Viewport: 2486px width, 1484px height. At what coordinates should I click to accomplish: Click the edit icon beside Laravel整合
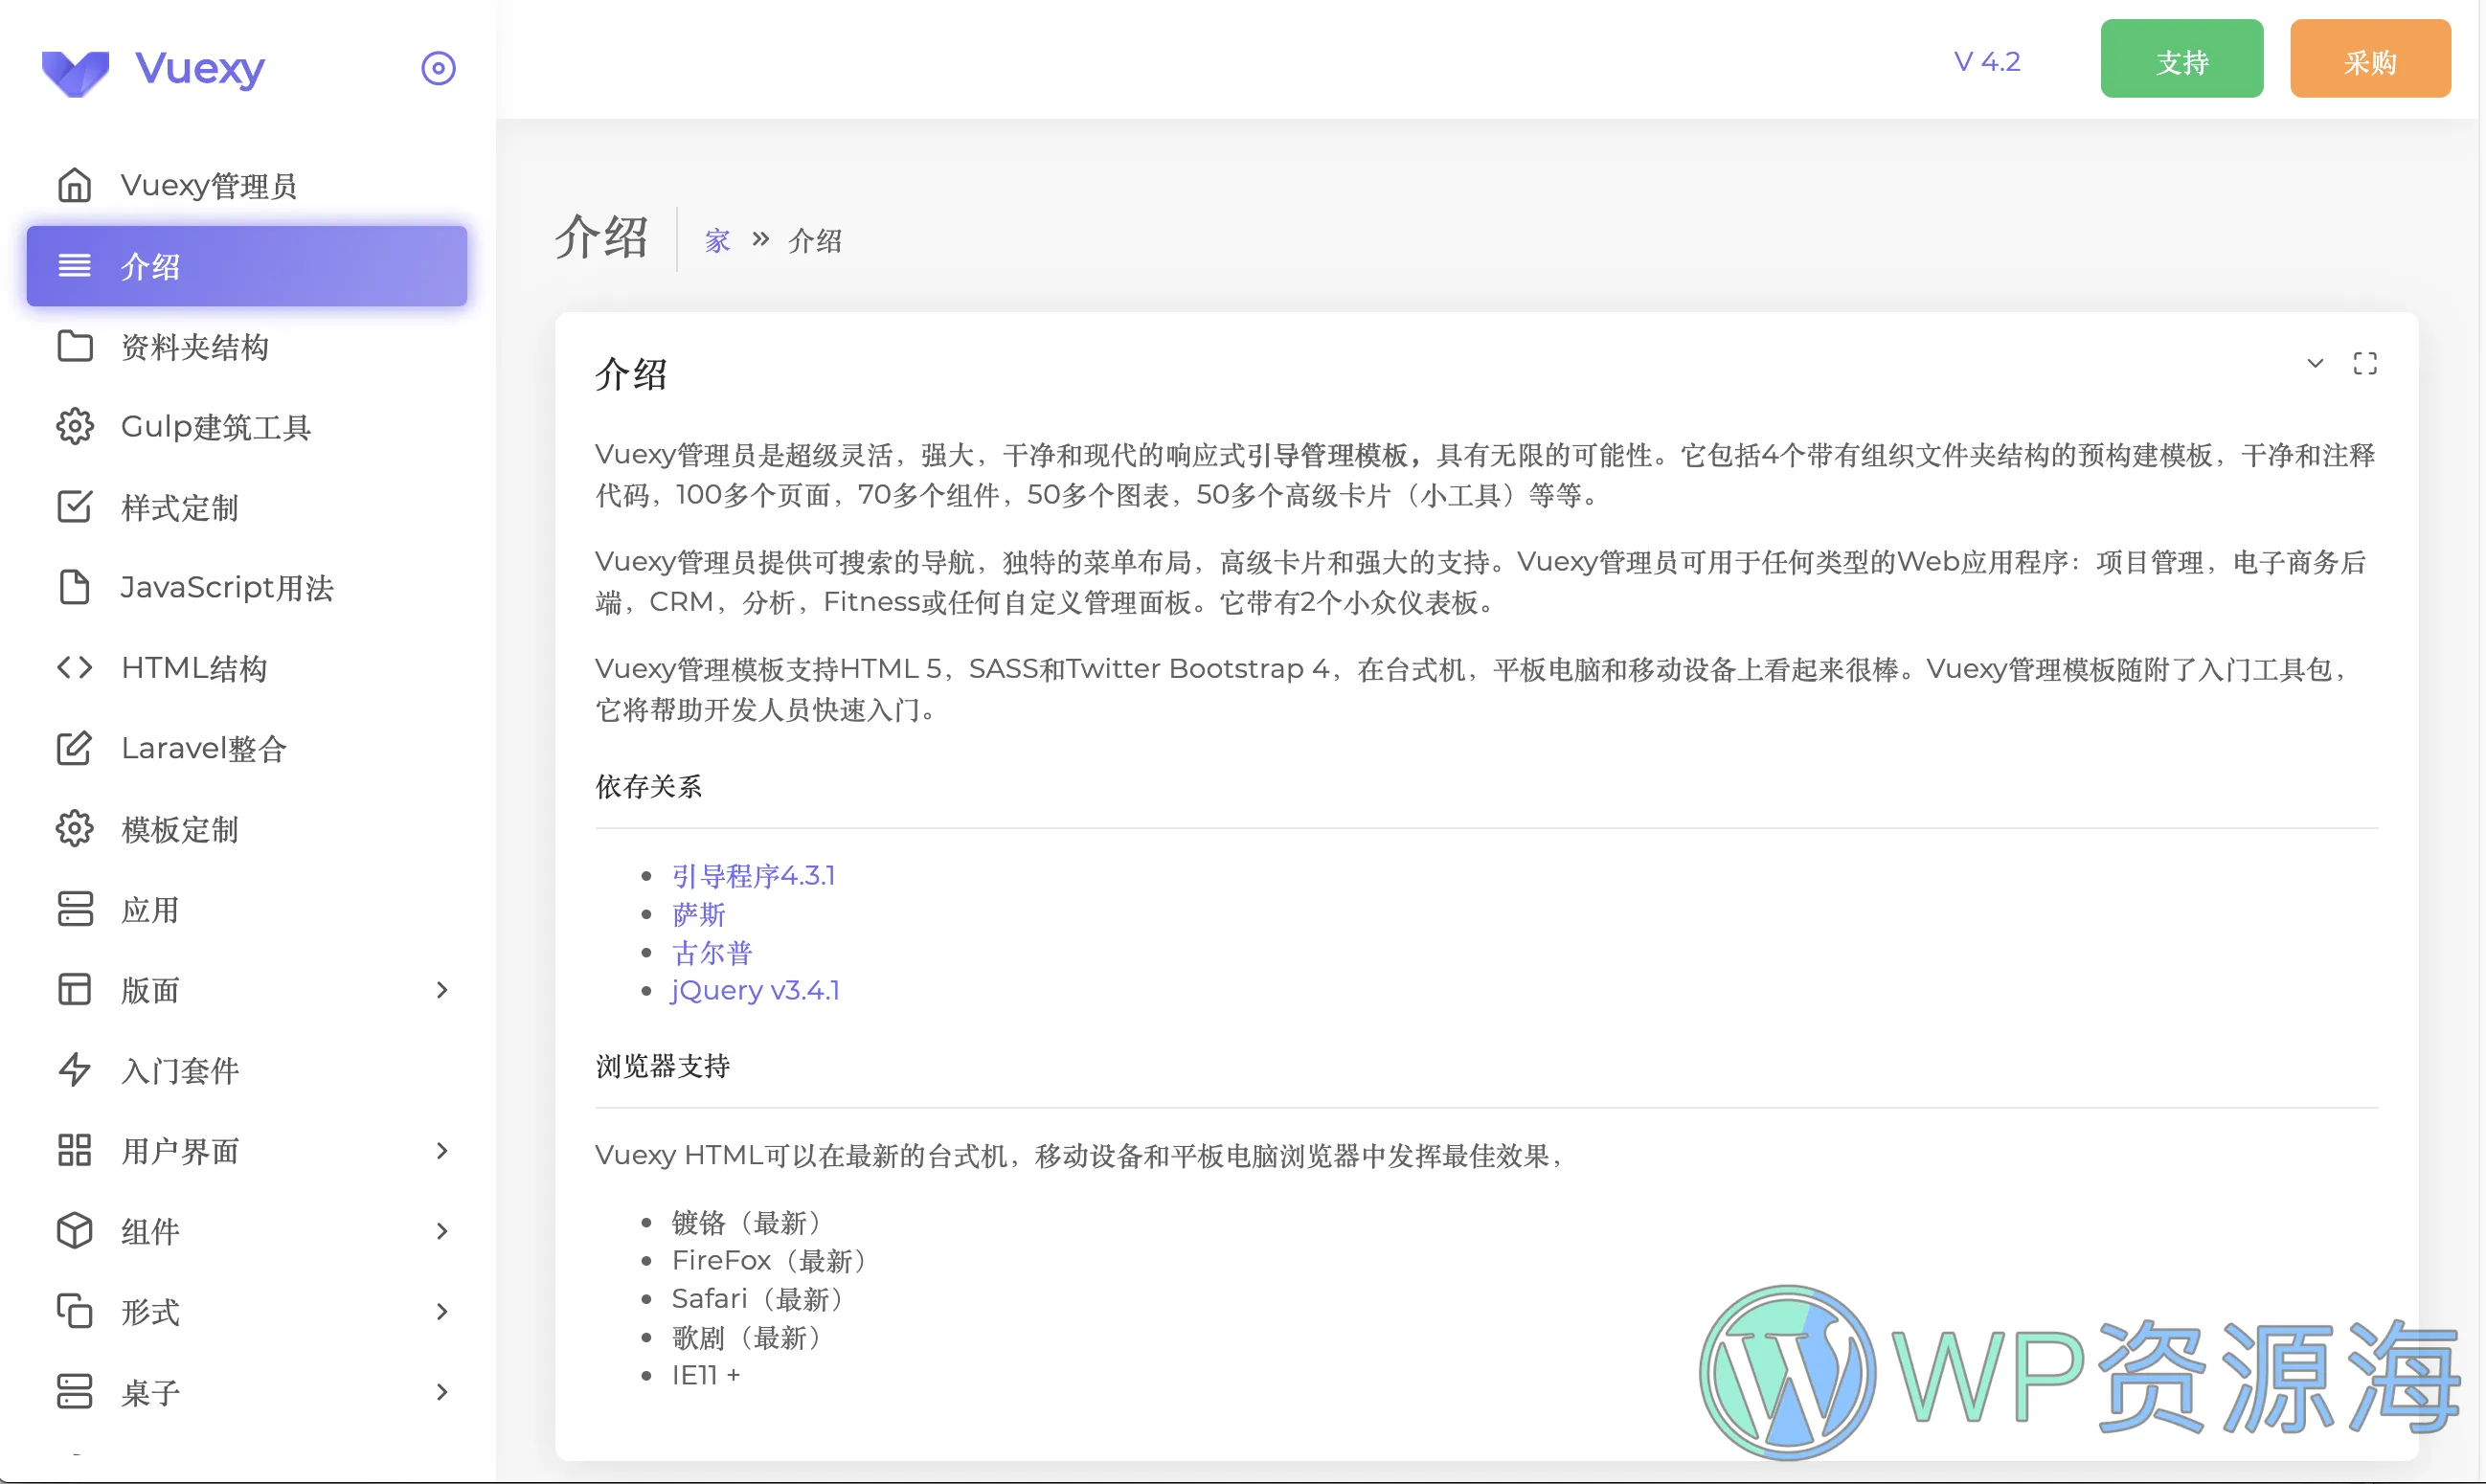click(x=75, y=748)
